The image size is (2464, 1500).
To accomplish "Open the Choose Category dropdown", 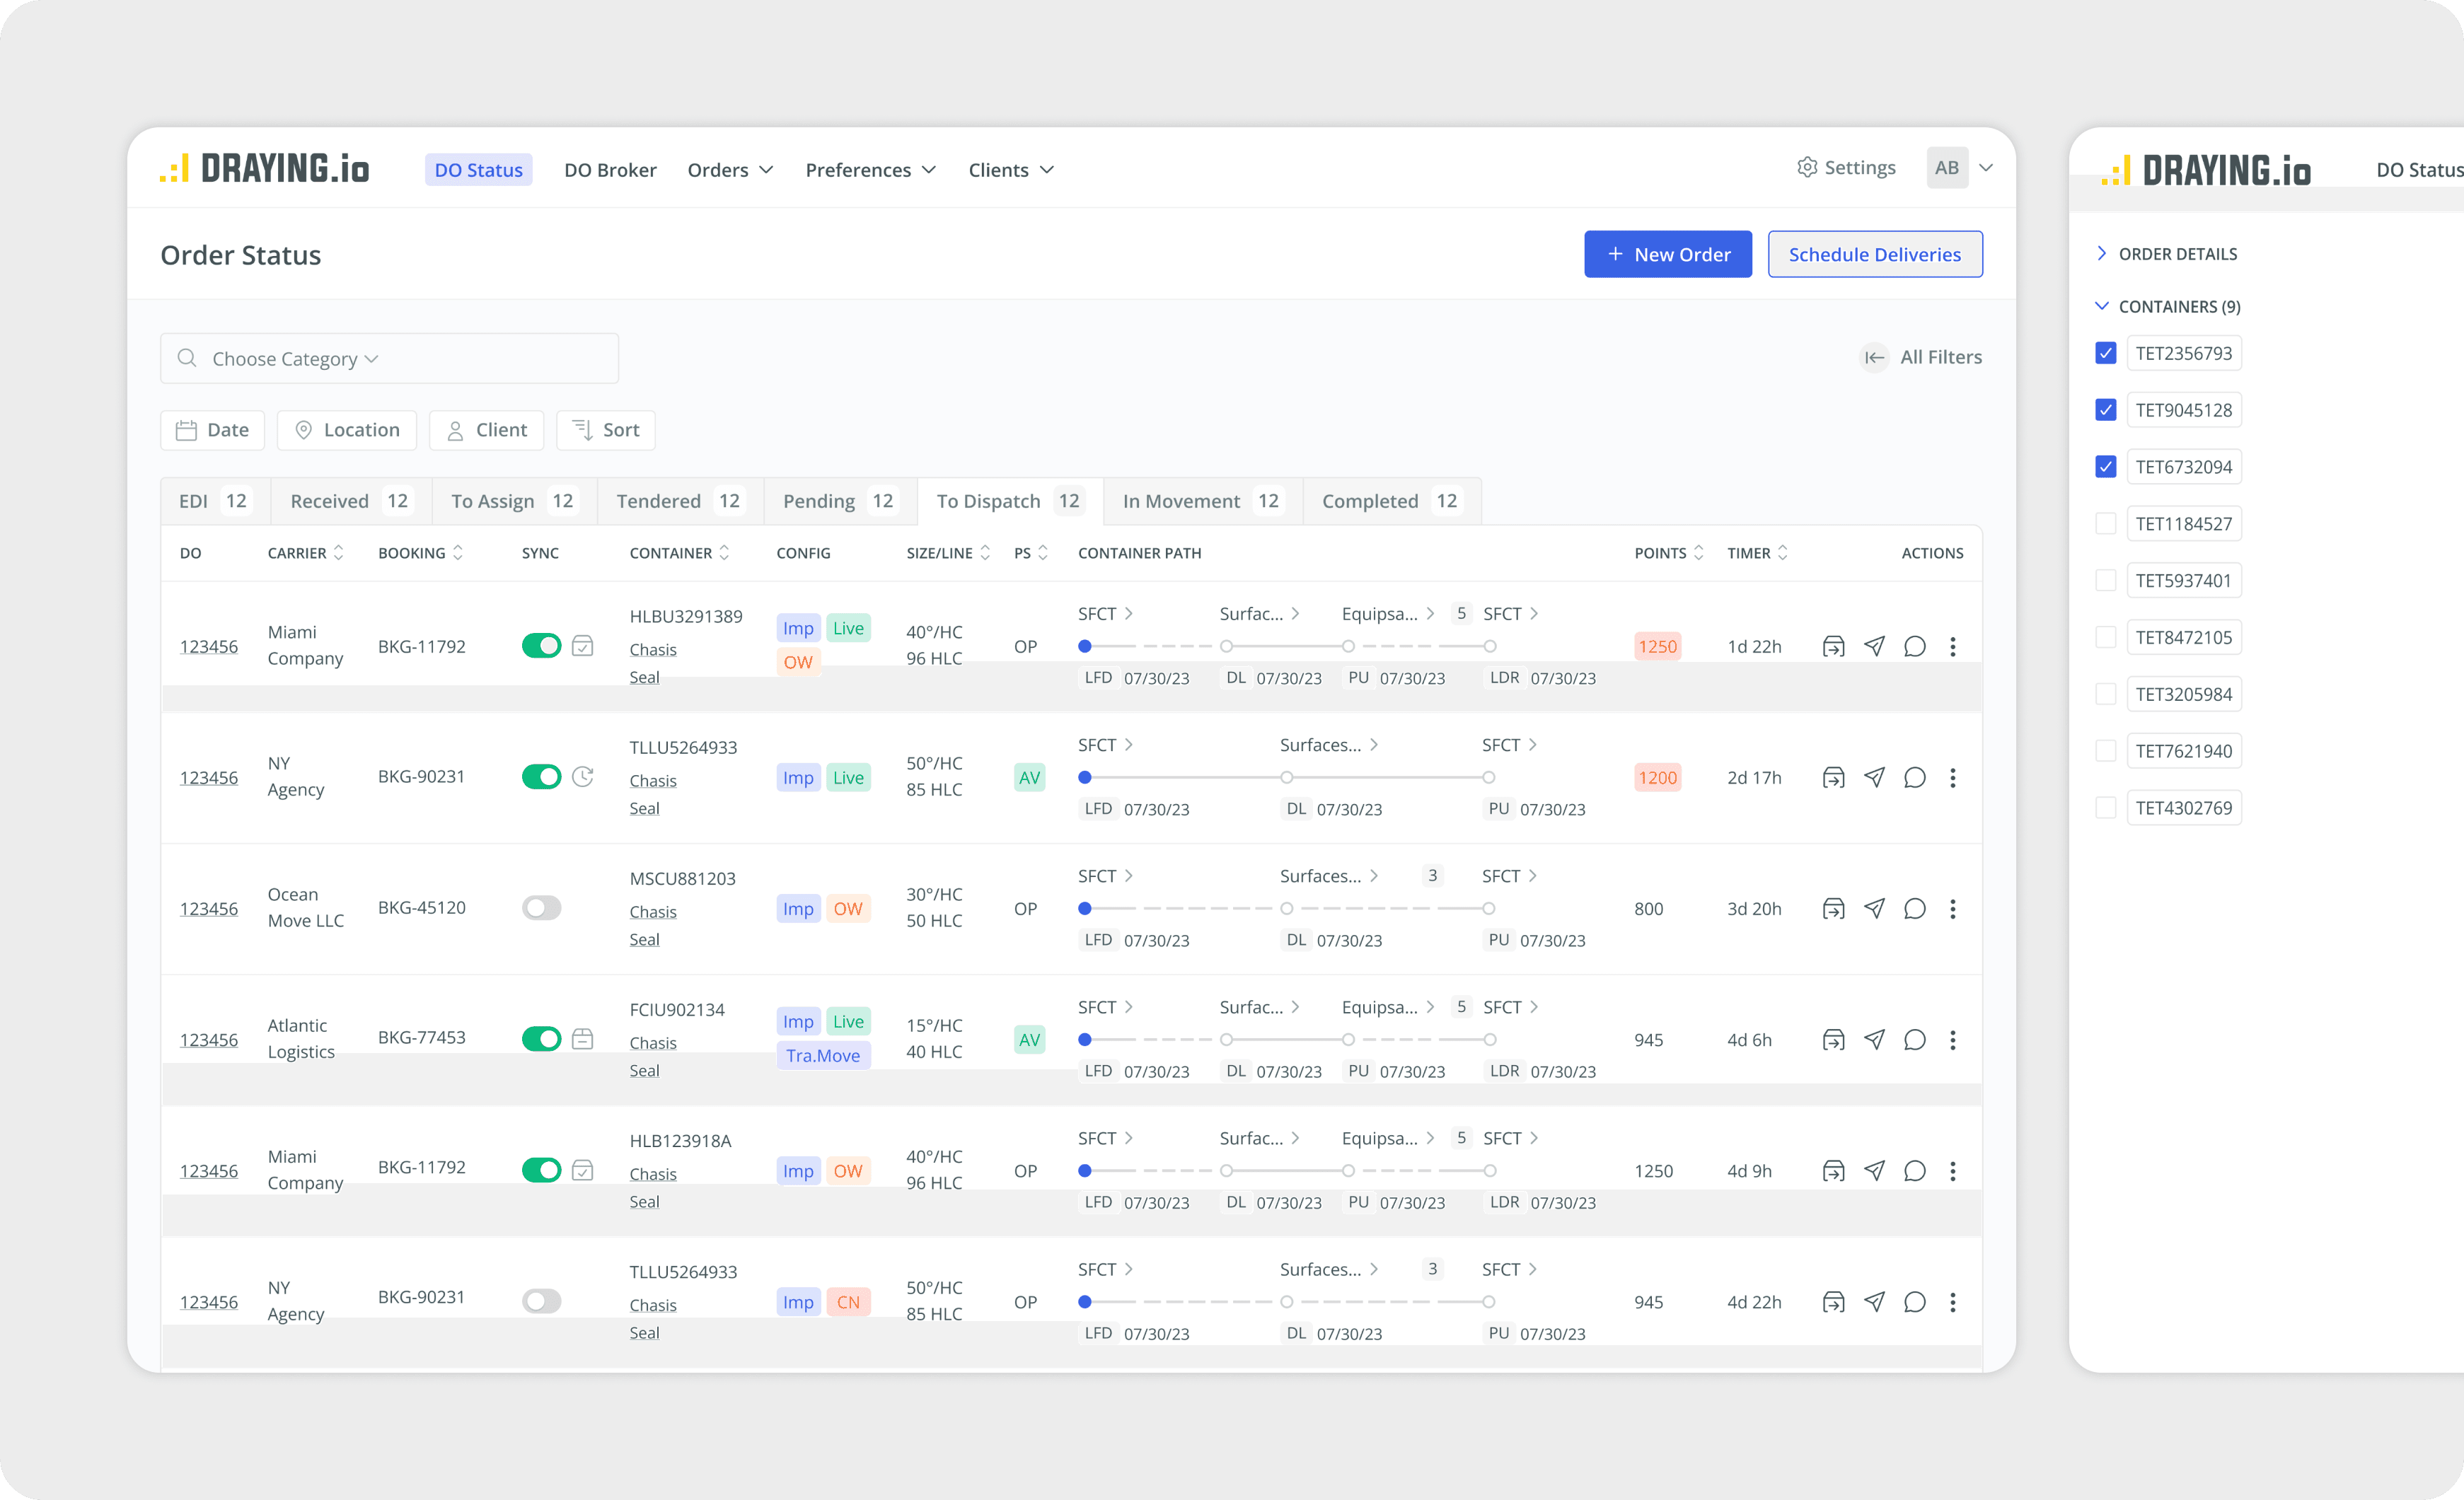I will 372,358.
